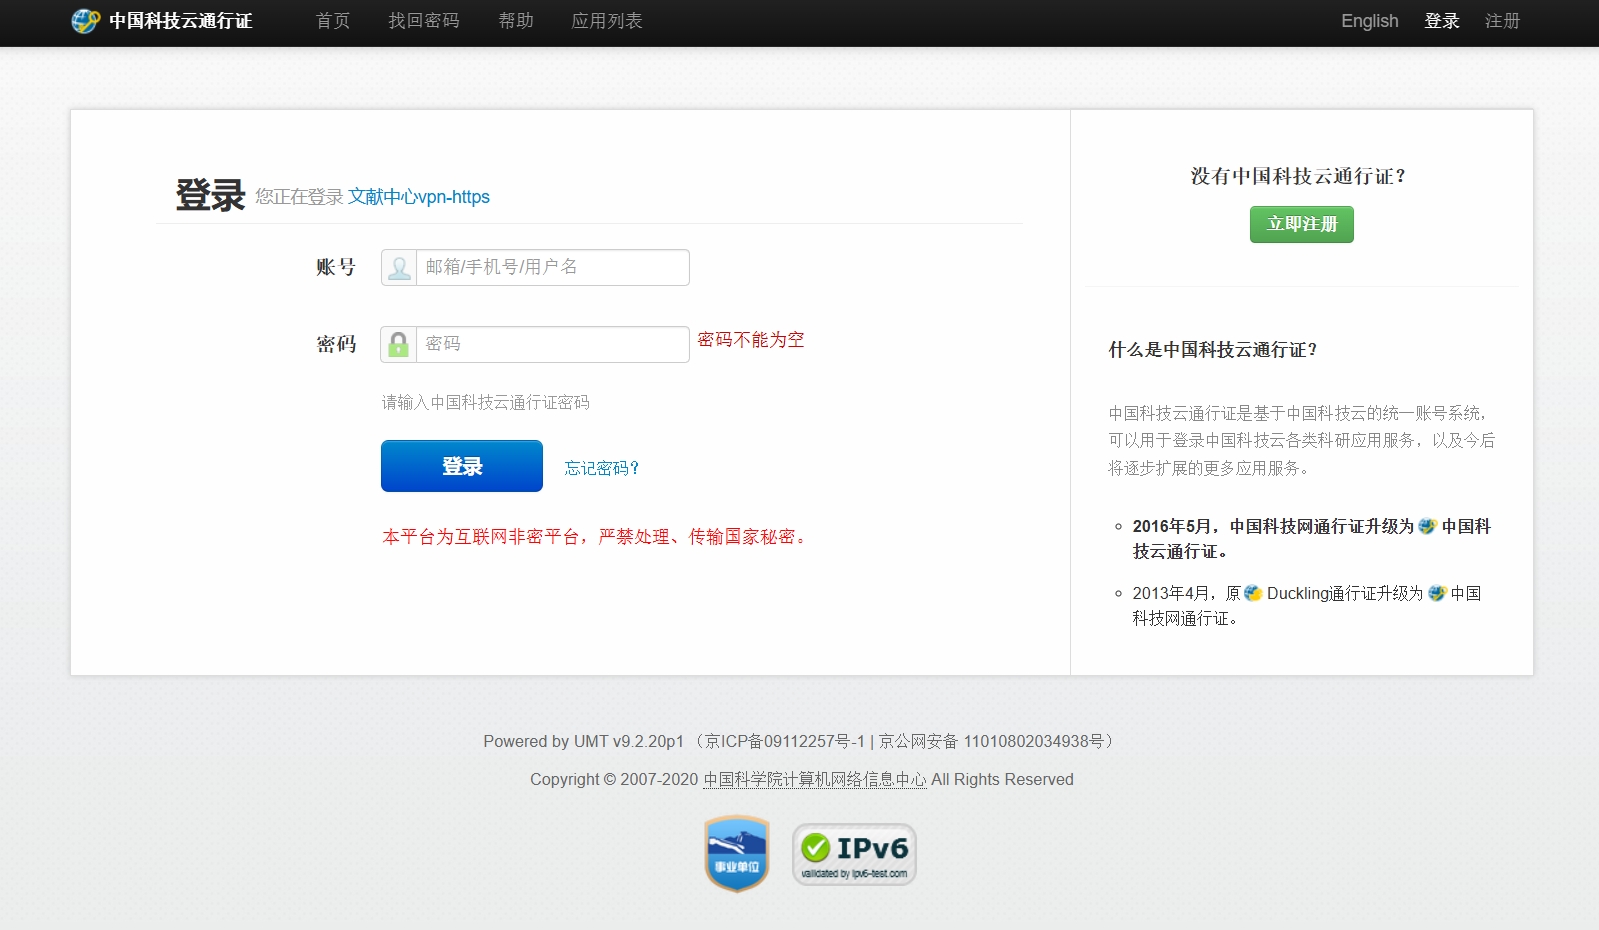This screenshot has height=930, width=1599.
Task: Click the 没有中国科技云通行证? heading
Action: click(1299, 176)
